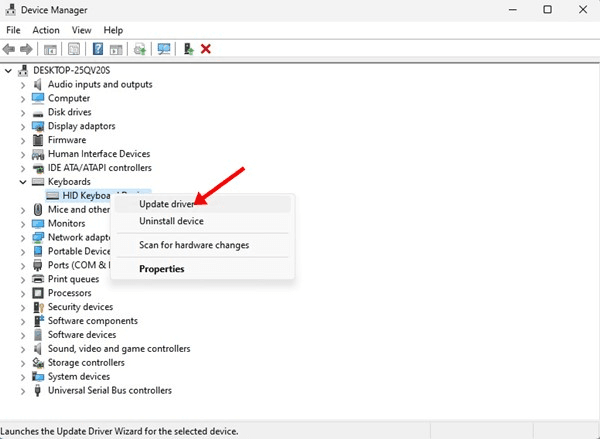Expand the Sound, video and game controllers node
Image resolution: width=600 pixels, height=439 pixels.
23,349
